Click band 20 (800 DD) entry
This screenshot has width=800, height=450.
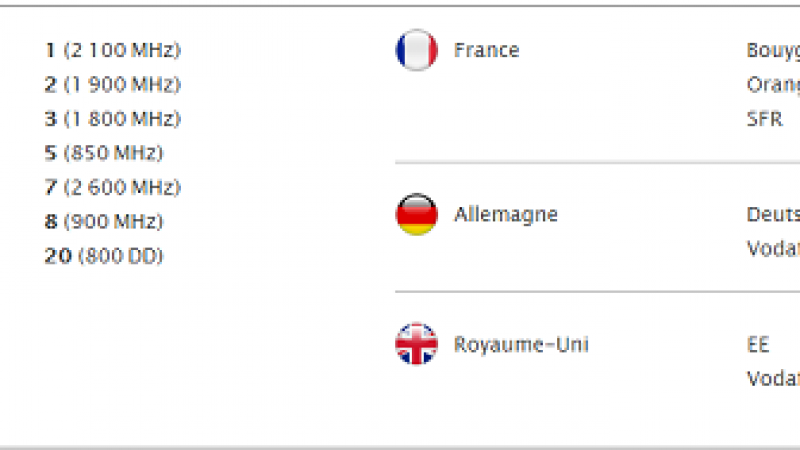[x=104, y=256]
